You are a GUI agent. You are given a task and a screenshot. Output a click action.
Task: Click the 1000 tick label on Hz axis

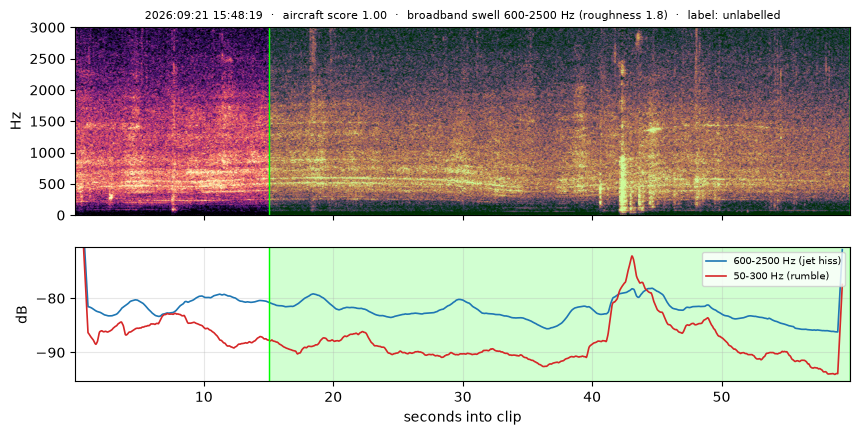(48, 152)
